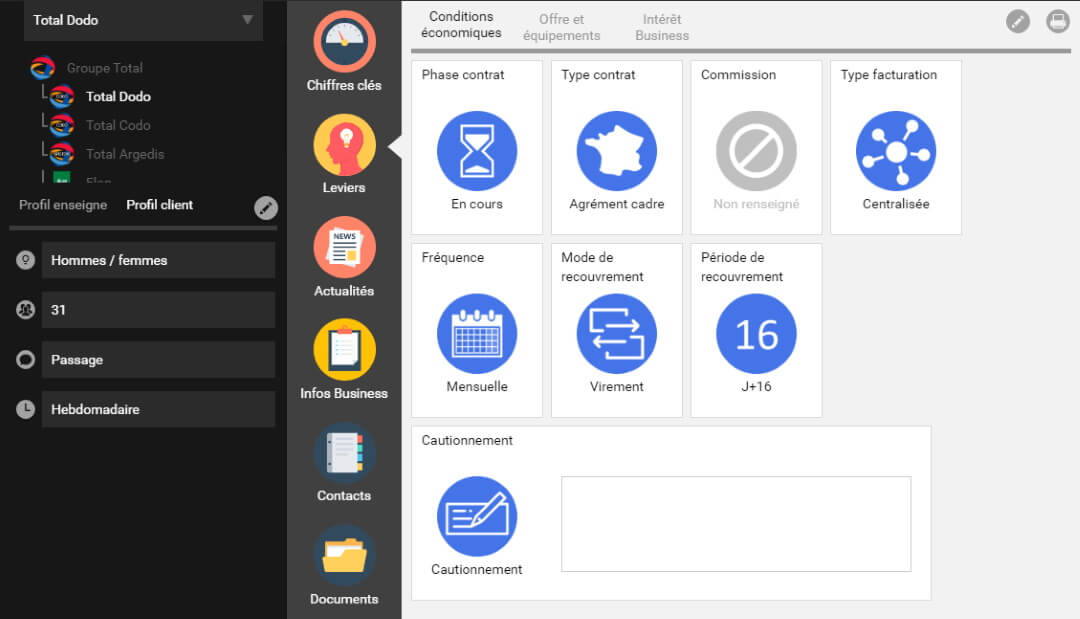Click the Mode de recouvrement card title

[602, 267]
